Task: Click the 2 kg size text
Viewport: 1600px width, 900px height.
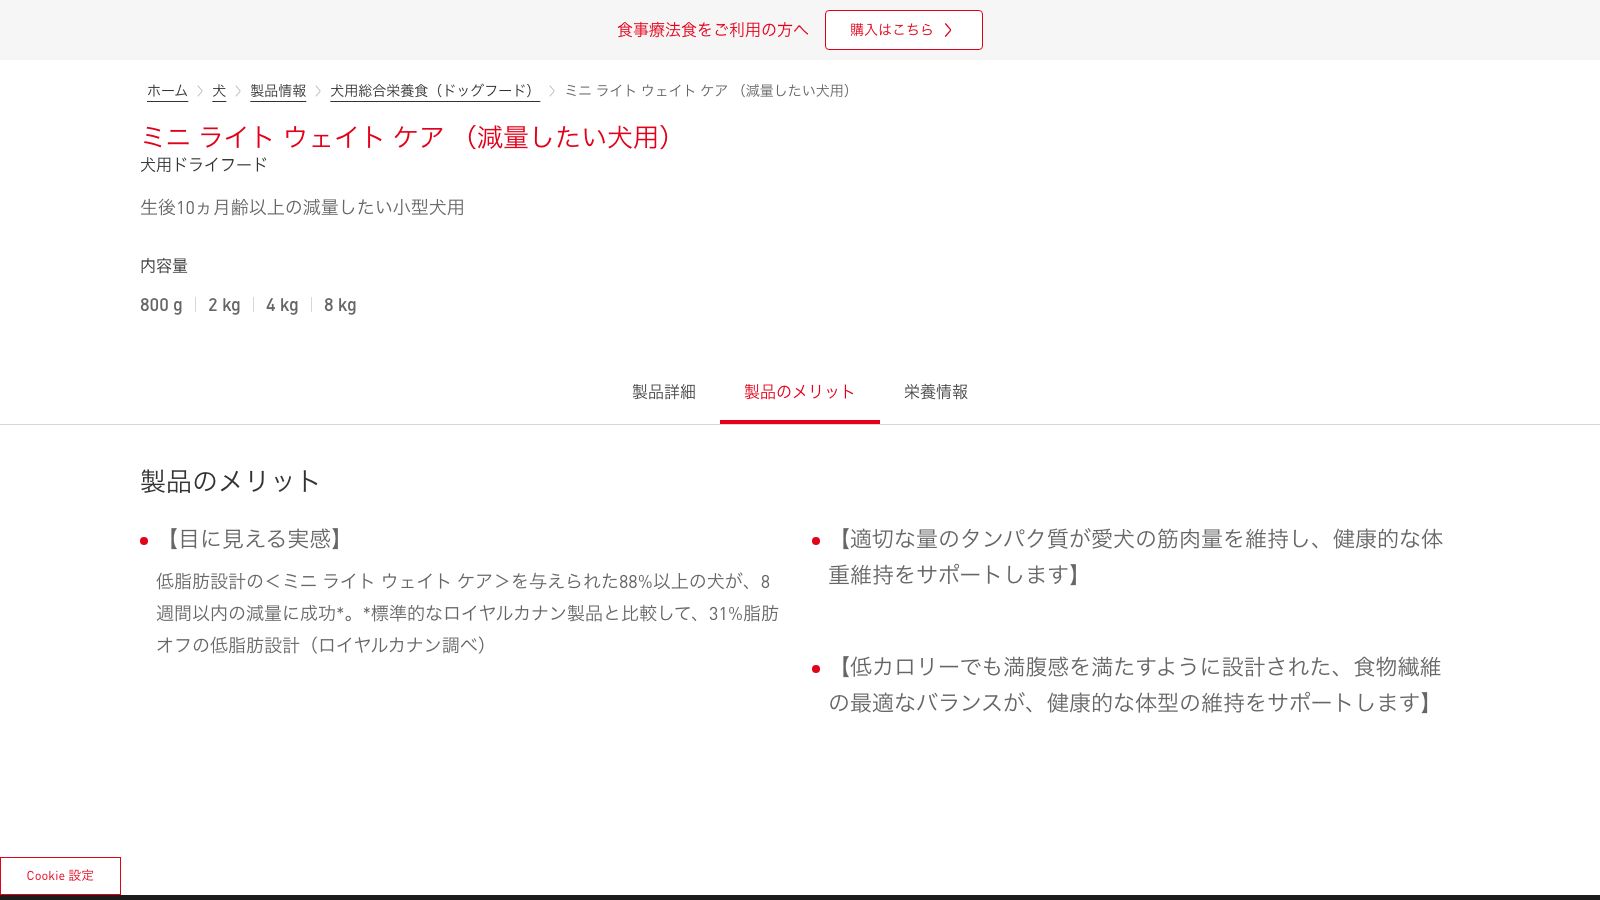Action: (224, 305)
